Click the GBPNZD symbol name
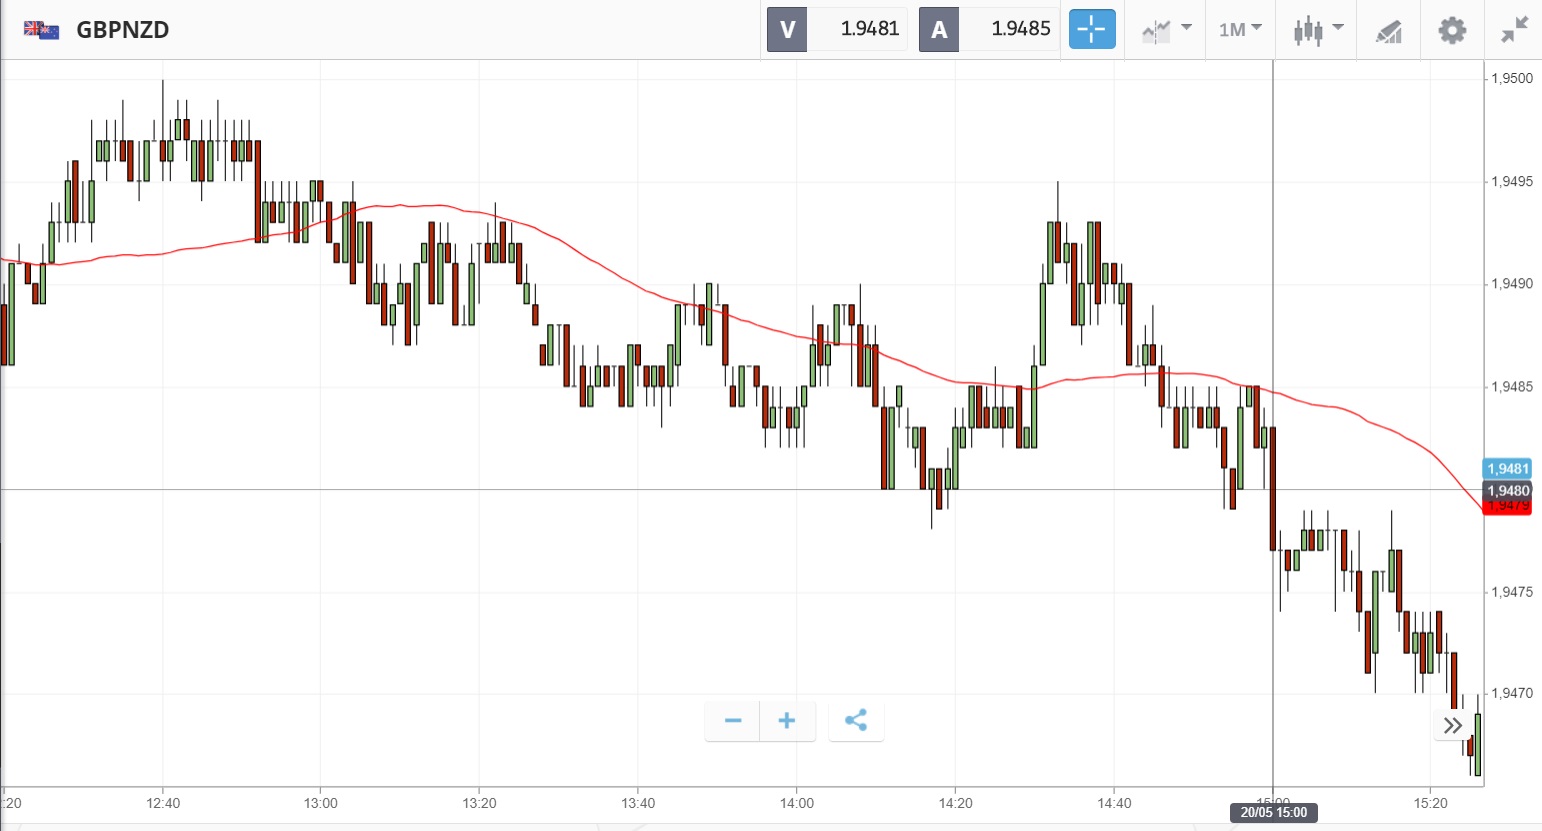Screen dimensions: 1542x831 (x=123, y=30)
